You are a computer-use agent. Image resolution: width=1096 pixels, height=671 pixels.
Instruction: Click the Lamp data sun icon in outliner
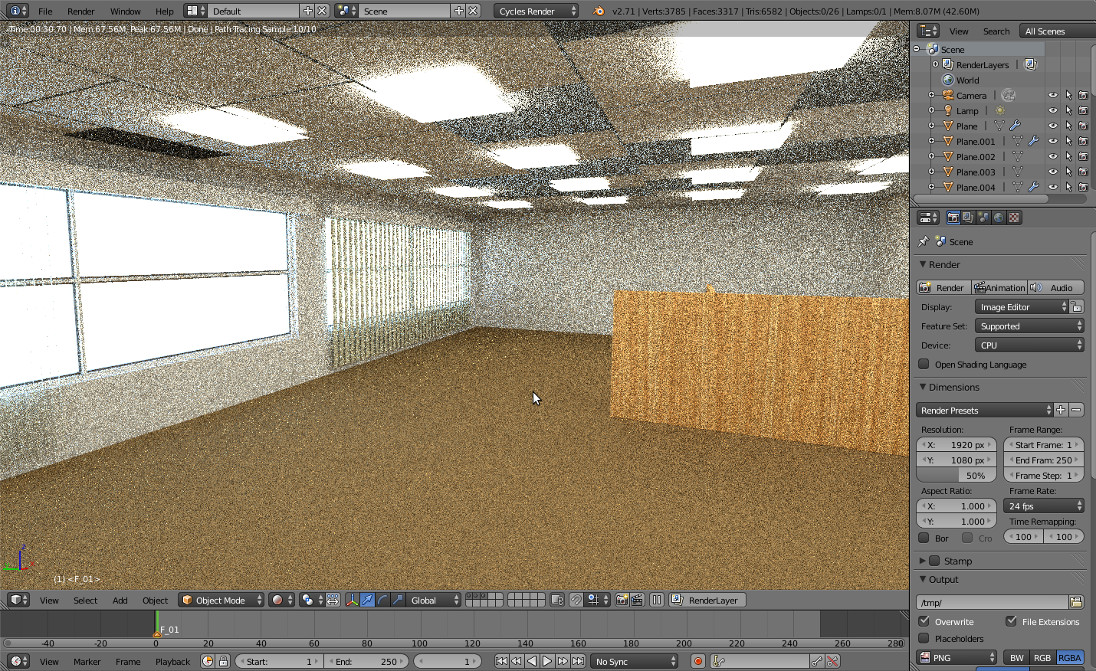1000,110
